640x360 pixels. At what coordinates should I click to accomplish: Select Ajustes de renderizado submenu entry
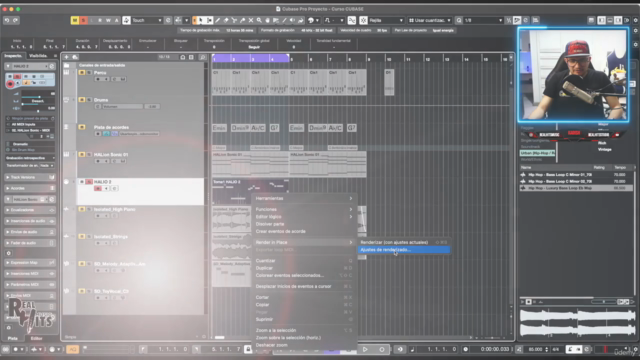point(404,250)
